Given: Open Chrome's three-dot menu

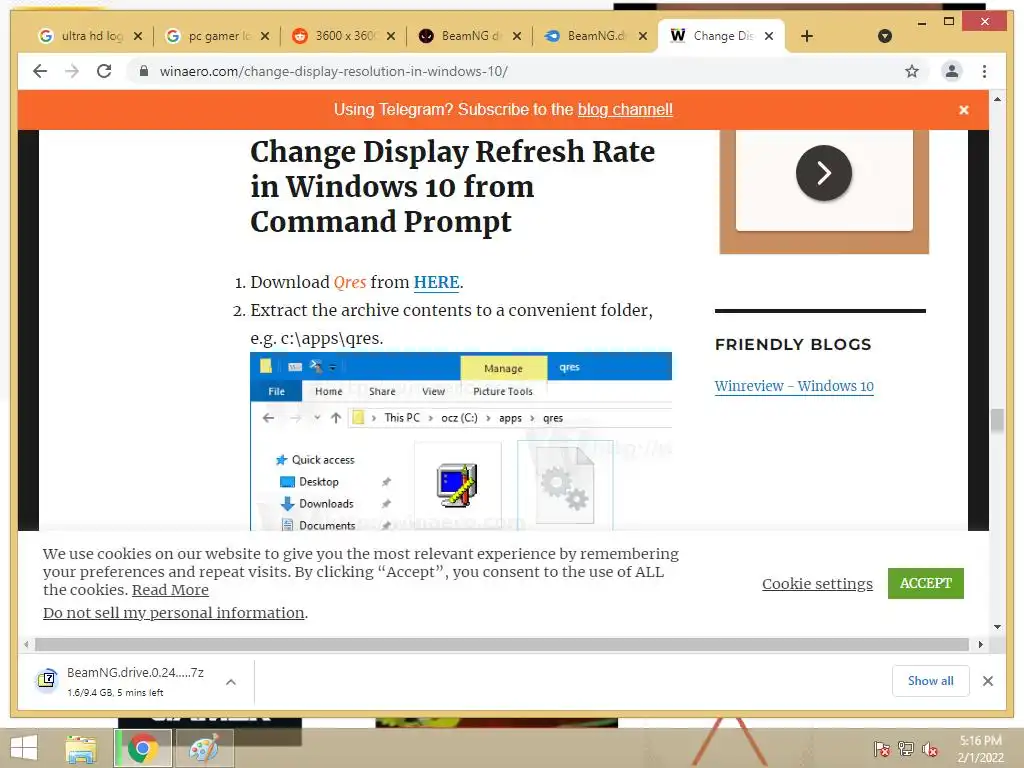Looking at the screenshot, I should point(984,71).
